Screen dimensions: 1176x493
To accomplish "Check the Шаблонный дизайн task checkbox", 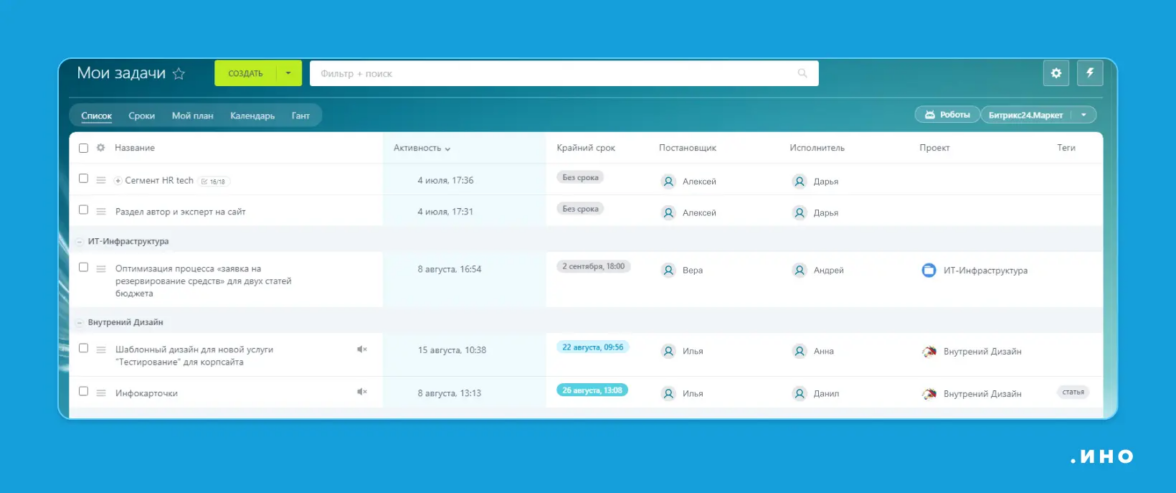I will (83, 348).
